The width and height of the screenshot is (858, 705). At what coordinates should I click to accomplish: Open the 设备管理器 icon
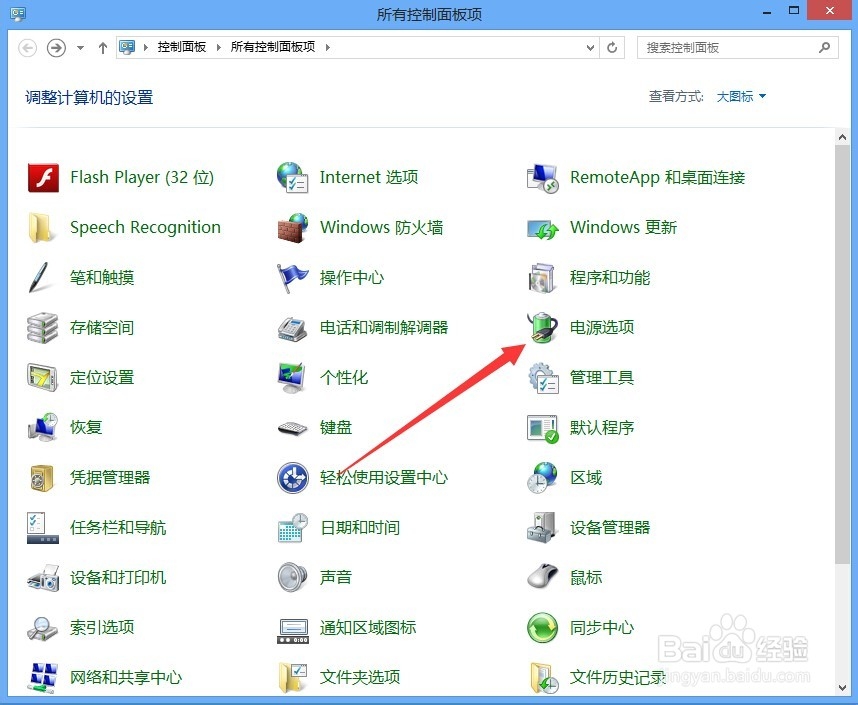542,528
